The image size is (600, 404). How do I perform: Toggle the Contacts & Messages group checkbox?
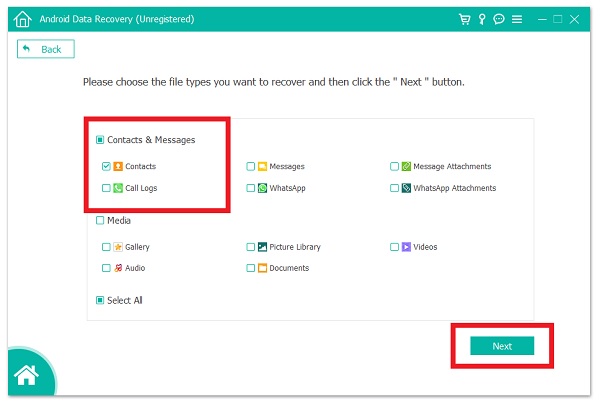coord(100,140)
